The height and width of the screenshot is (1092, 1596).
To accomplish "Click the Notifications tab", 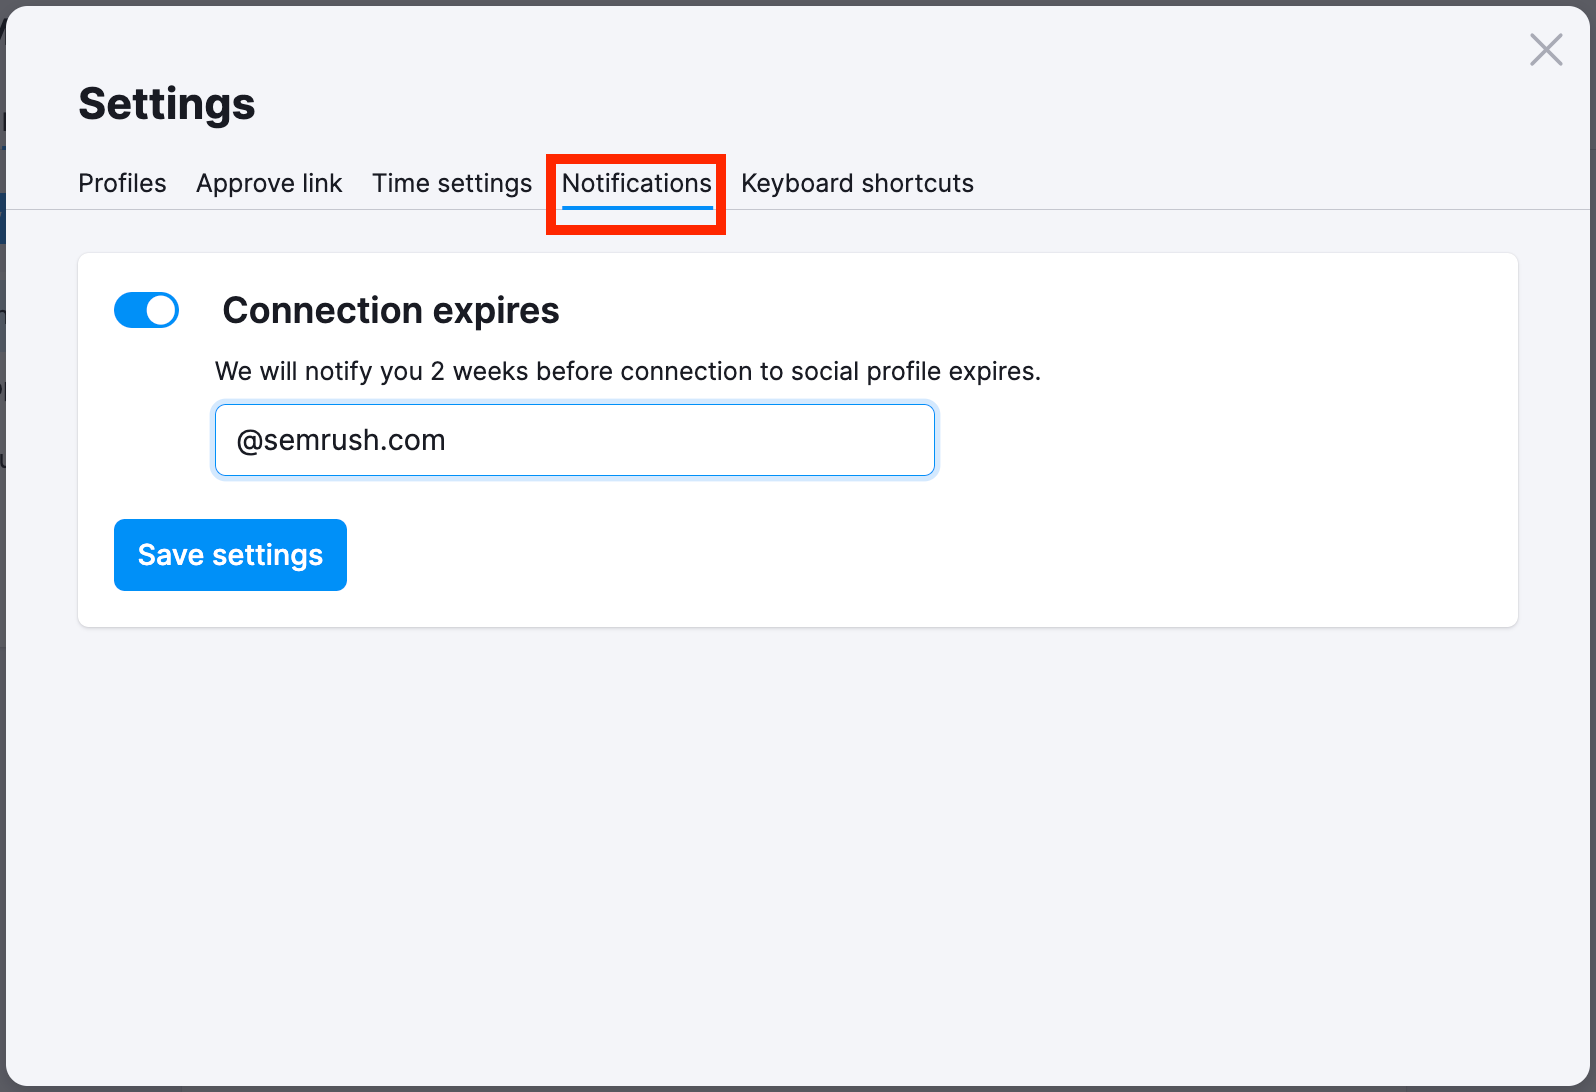I will pos(636,183).
